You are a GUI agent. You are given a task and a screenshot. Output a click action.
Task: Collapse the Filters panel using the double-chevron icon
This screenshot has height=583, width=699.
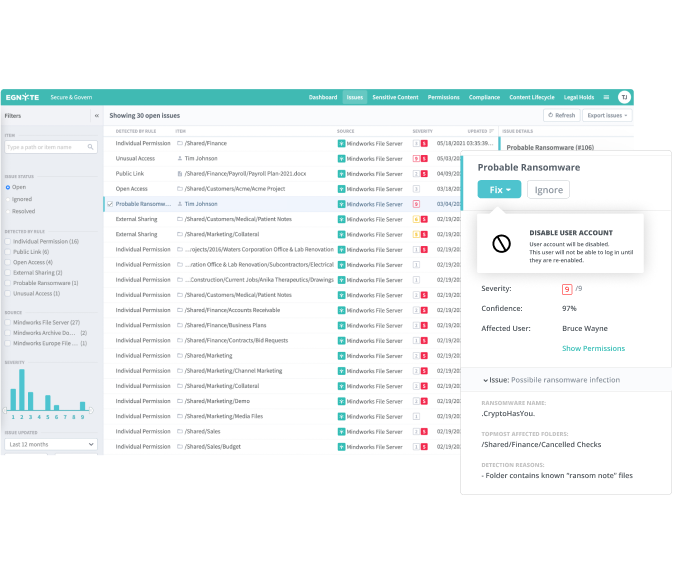(x=96, y=116)
